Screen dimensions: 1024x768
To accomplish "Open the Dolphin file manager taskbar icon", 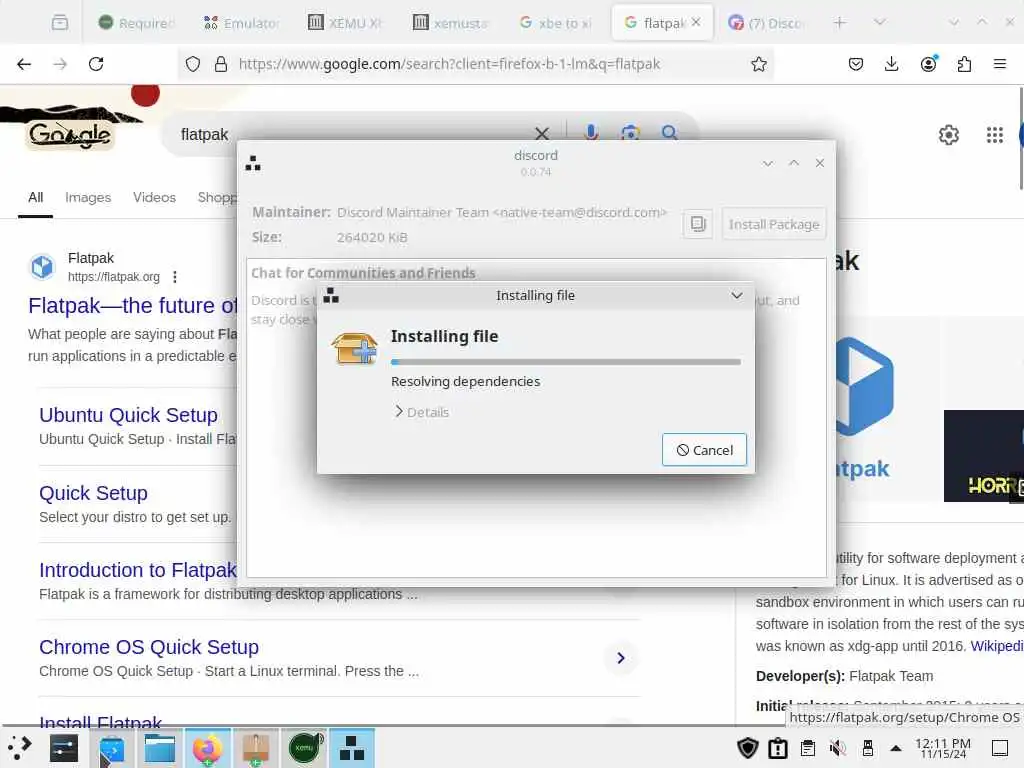I will click(x=159, y=748).
